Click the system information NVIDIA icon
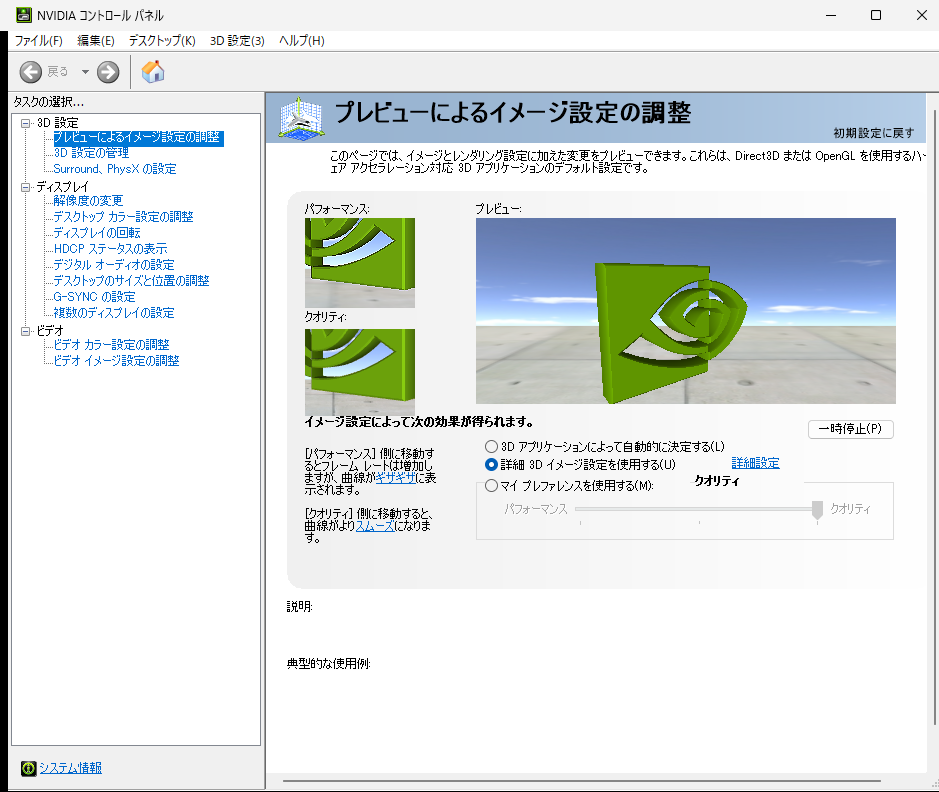 point(28,768)
